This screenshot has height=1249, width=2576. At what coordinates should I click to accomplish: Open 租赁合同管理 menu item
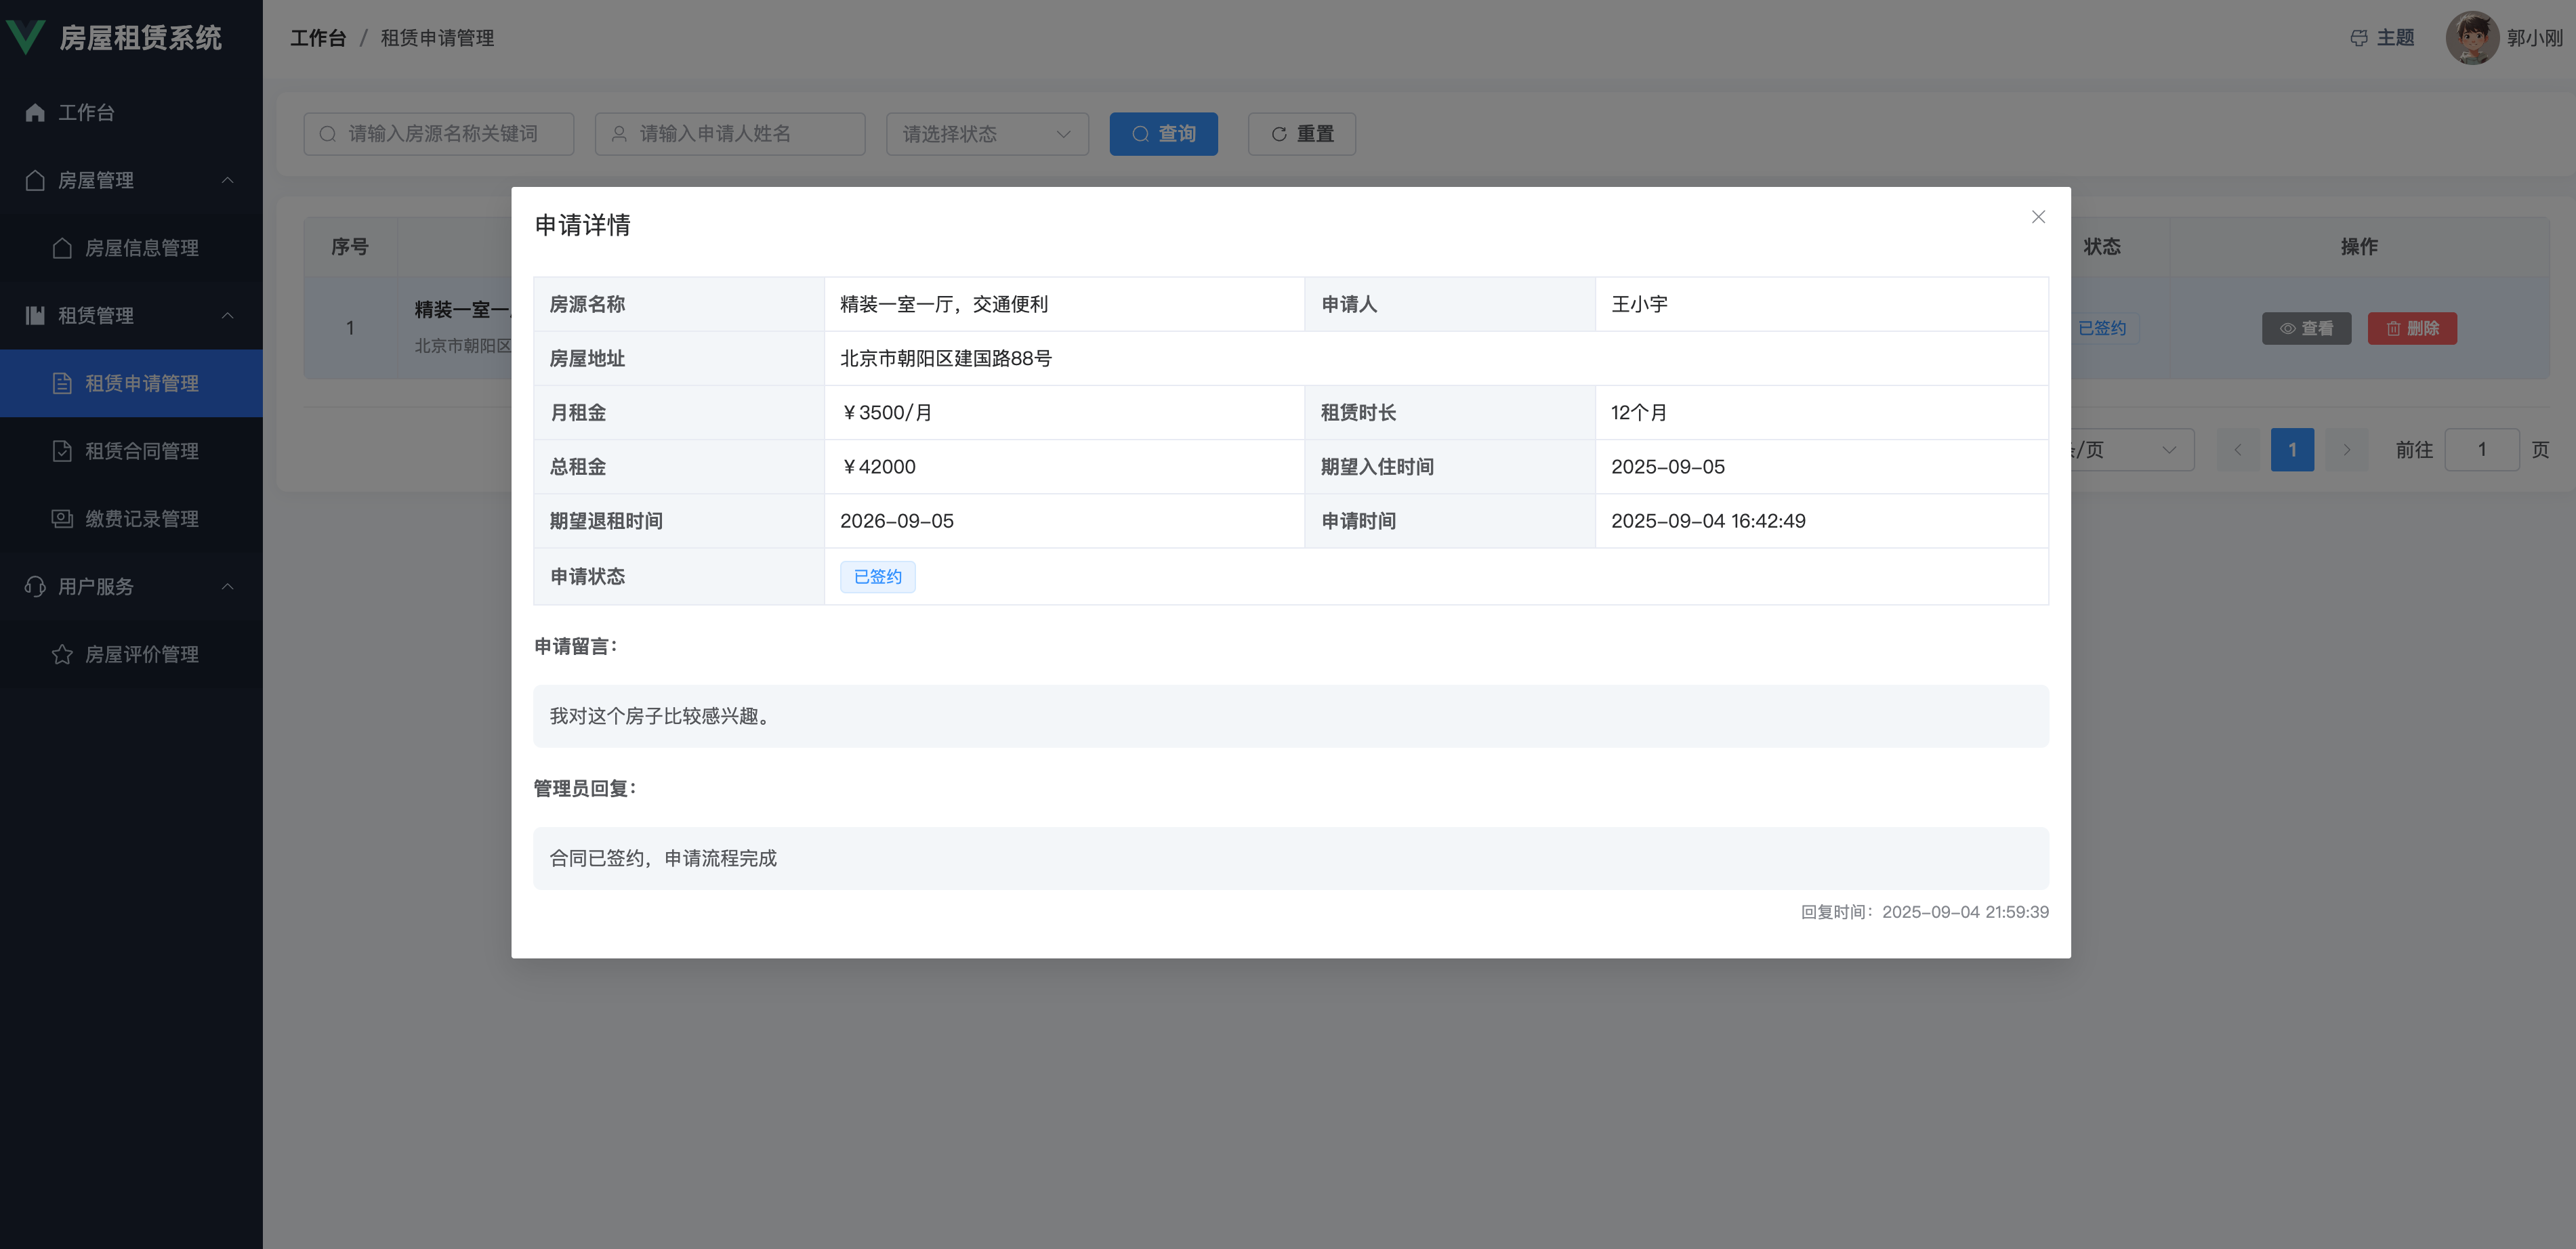tap(141, 451)
